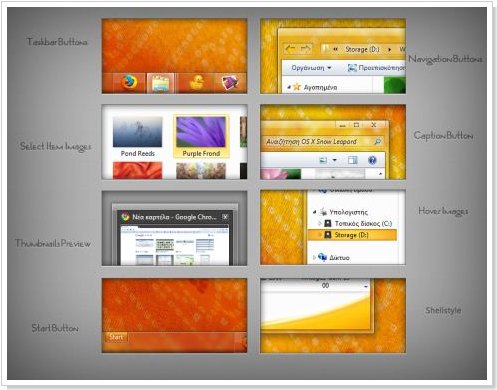Close the OS X Snow Leopard window
Viewport: 497px width, 390px height.
point(374,125)
